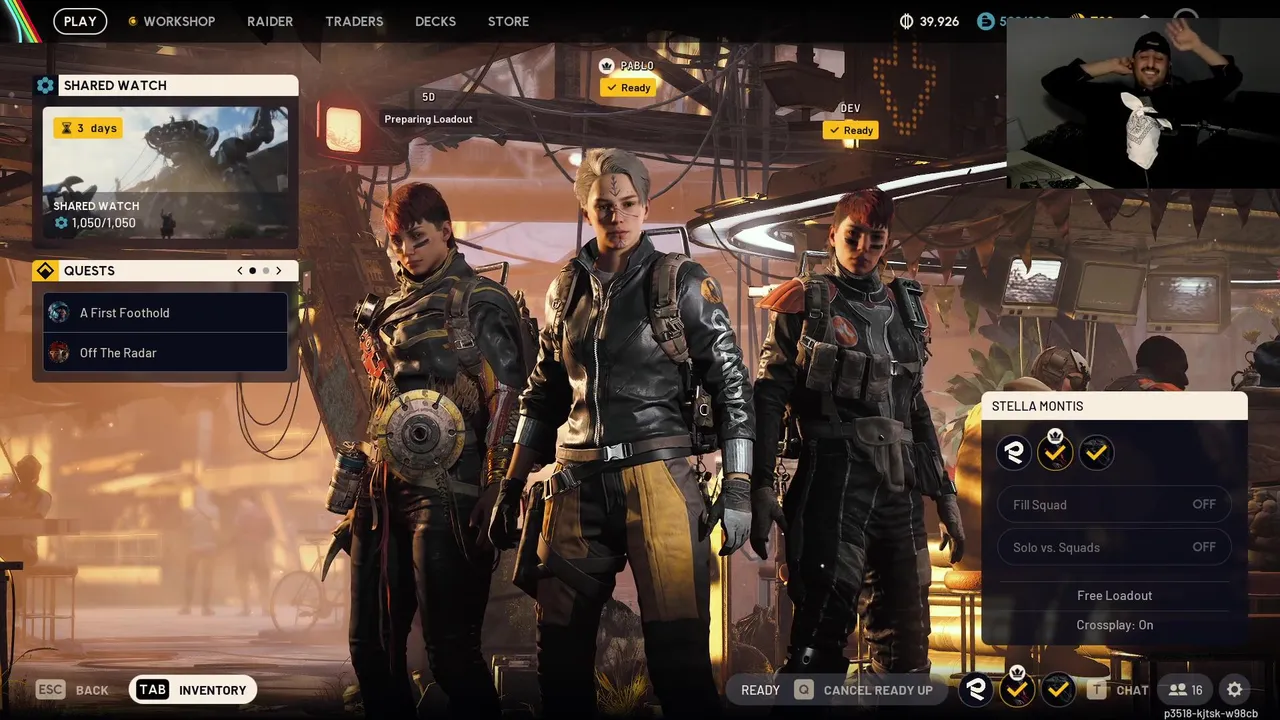Select the first quests page dot
1280x720 pixels.
252,271
